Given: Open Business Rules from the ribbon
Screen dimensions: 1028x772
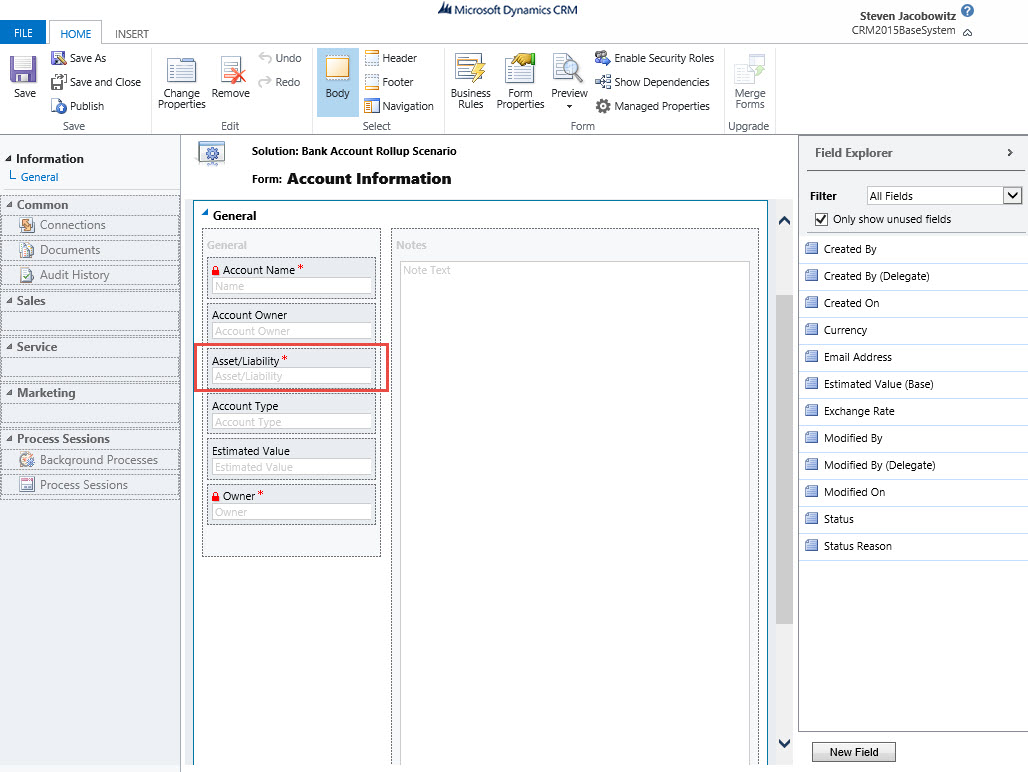Looking at the screenshot, I should 470,70.
